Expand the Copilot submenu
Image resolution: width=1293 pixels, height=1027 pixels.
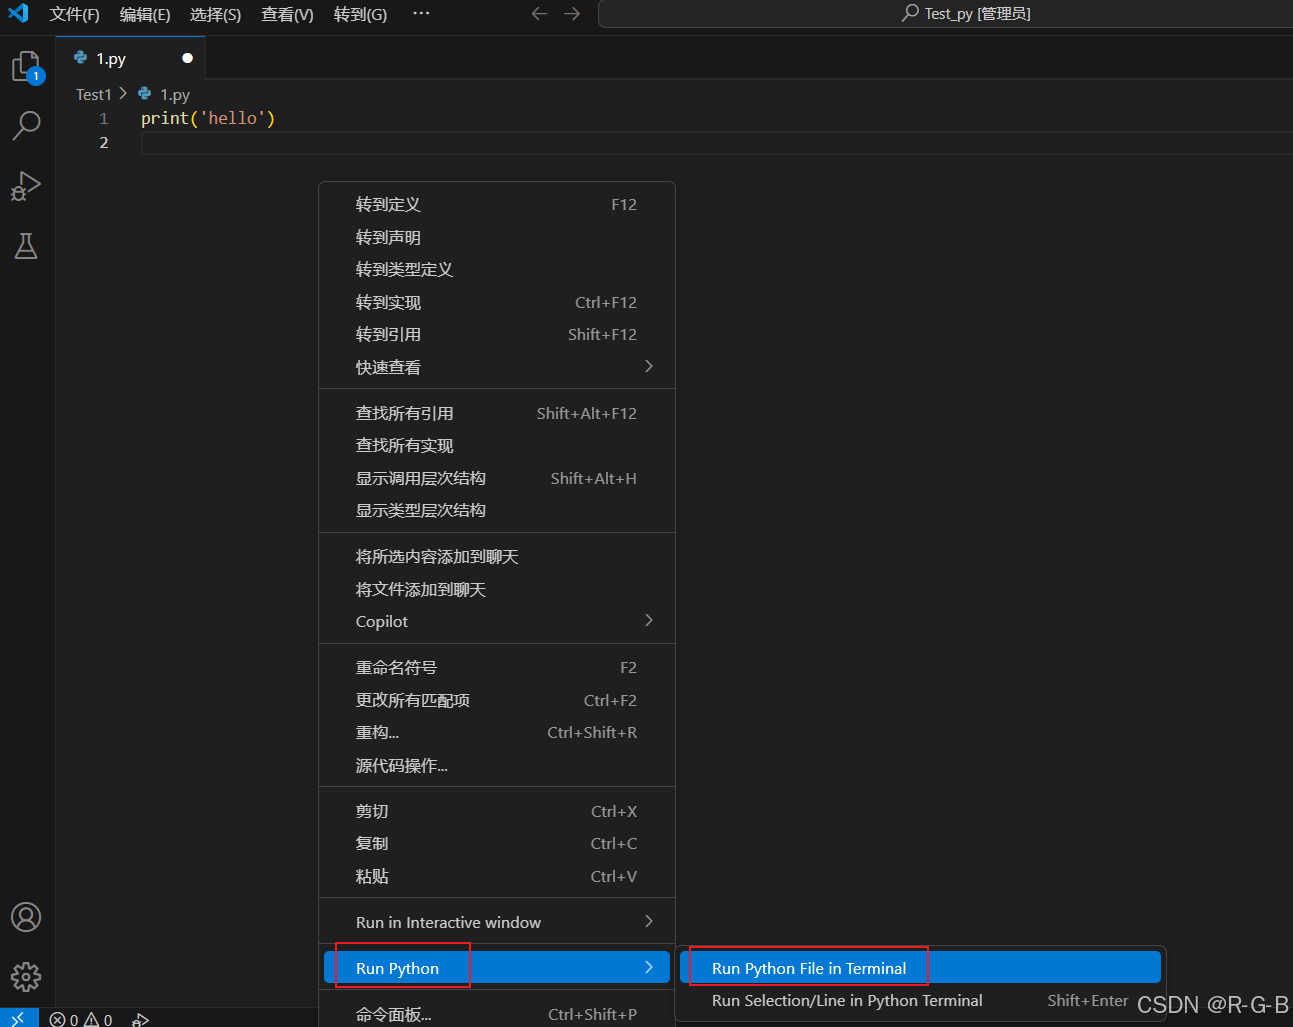(x=497, y=621)
